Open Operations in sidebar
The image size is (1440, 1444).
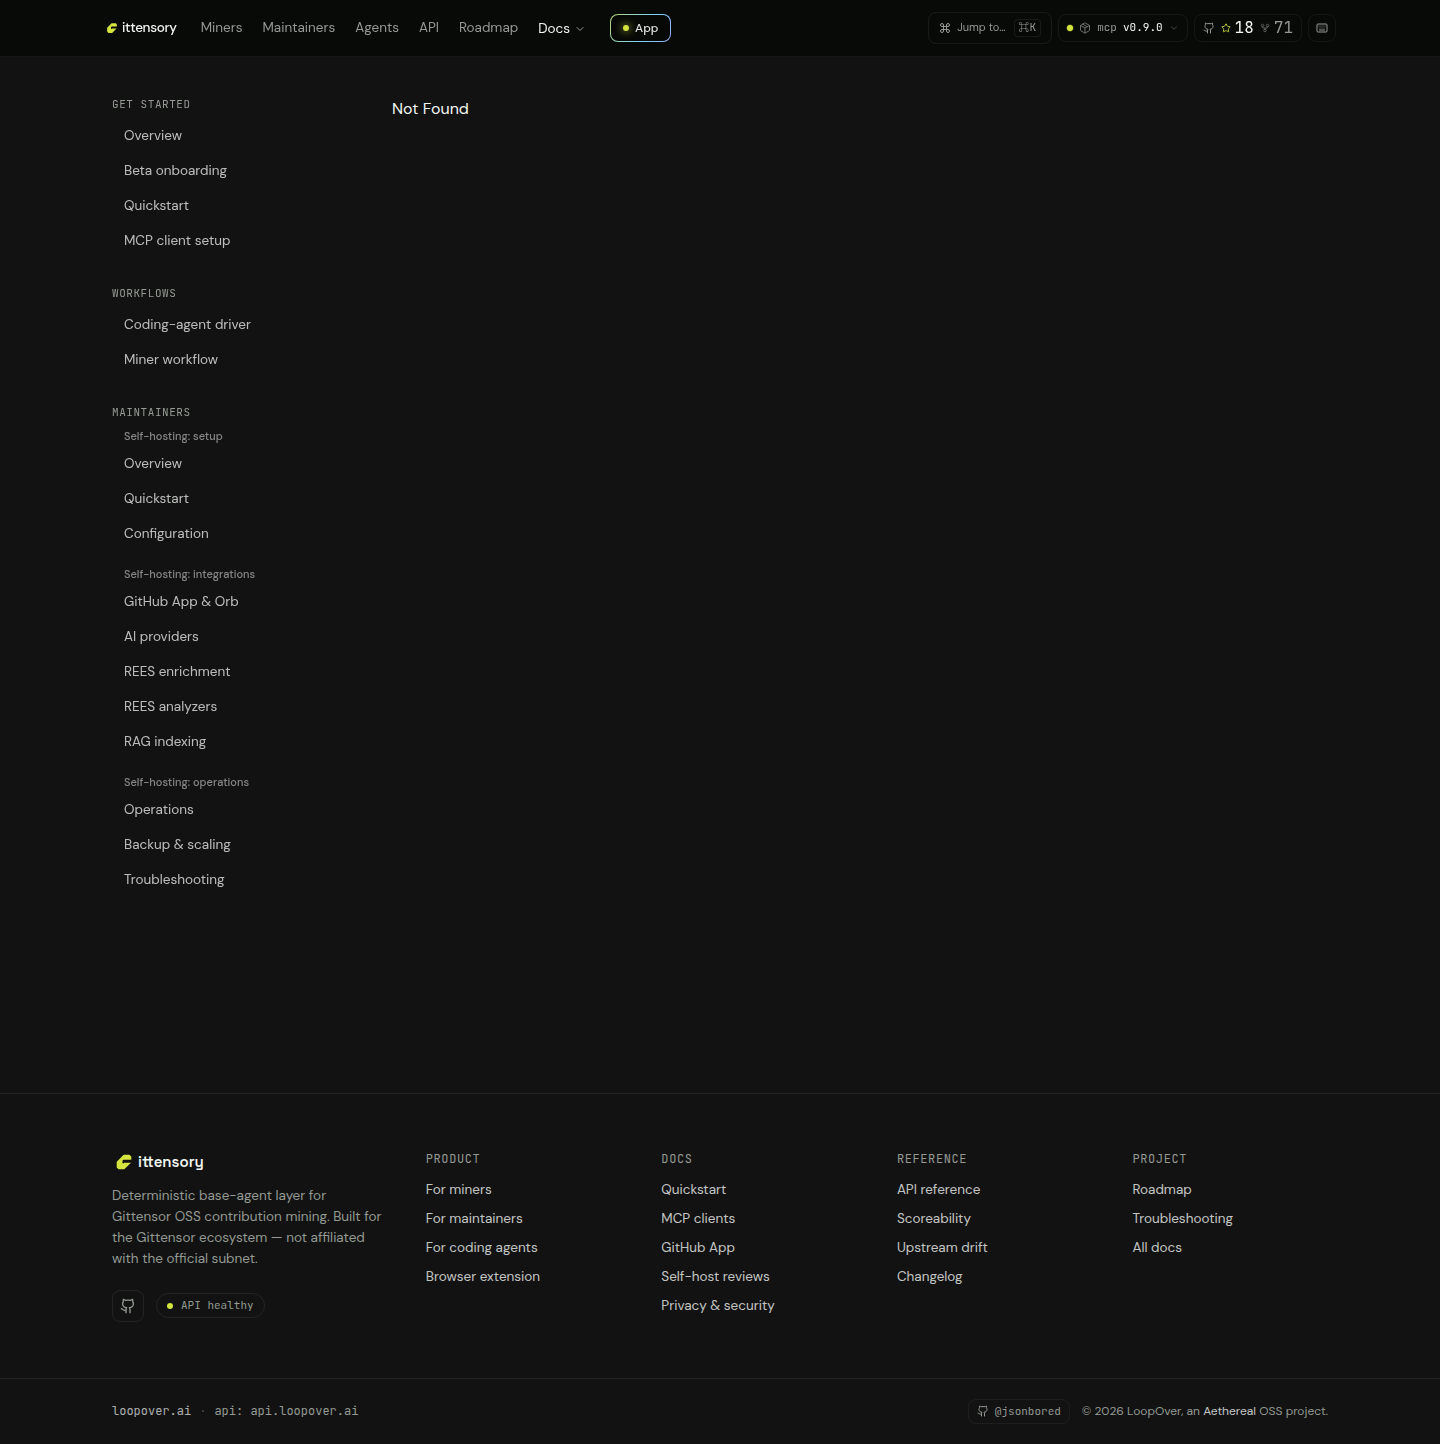(x=159, y=809)
